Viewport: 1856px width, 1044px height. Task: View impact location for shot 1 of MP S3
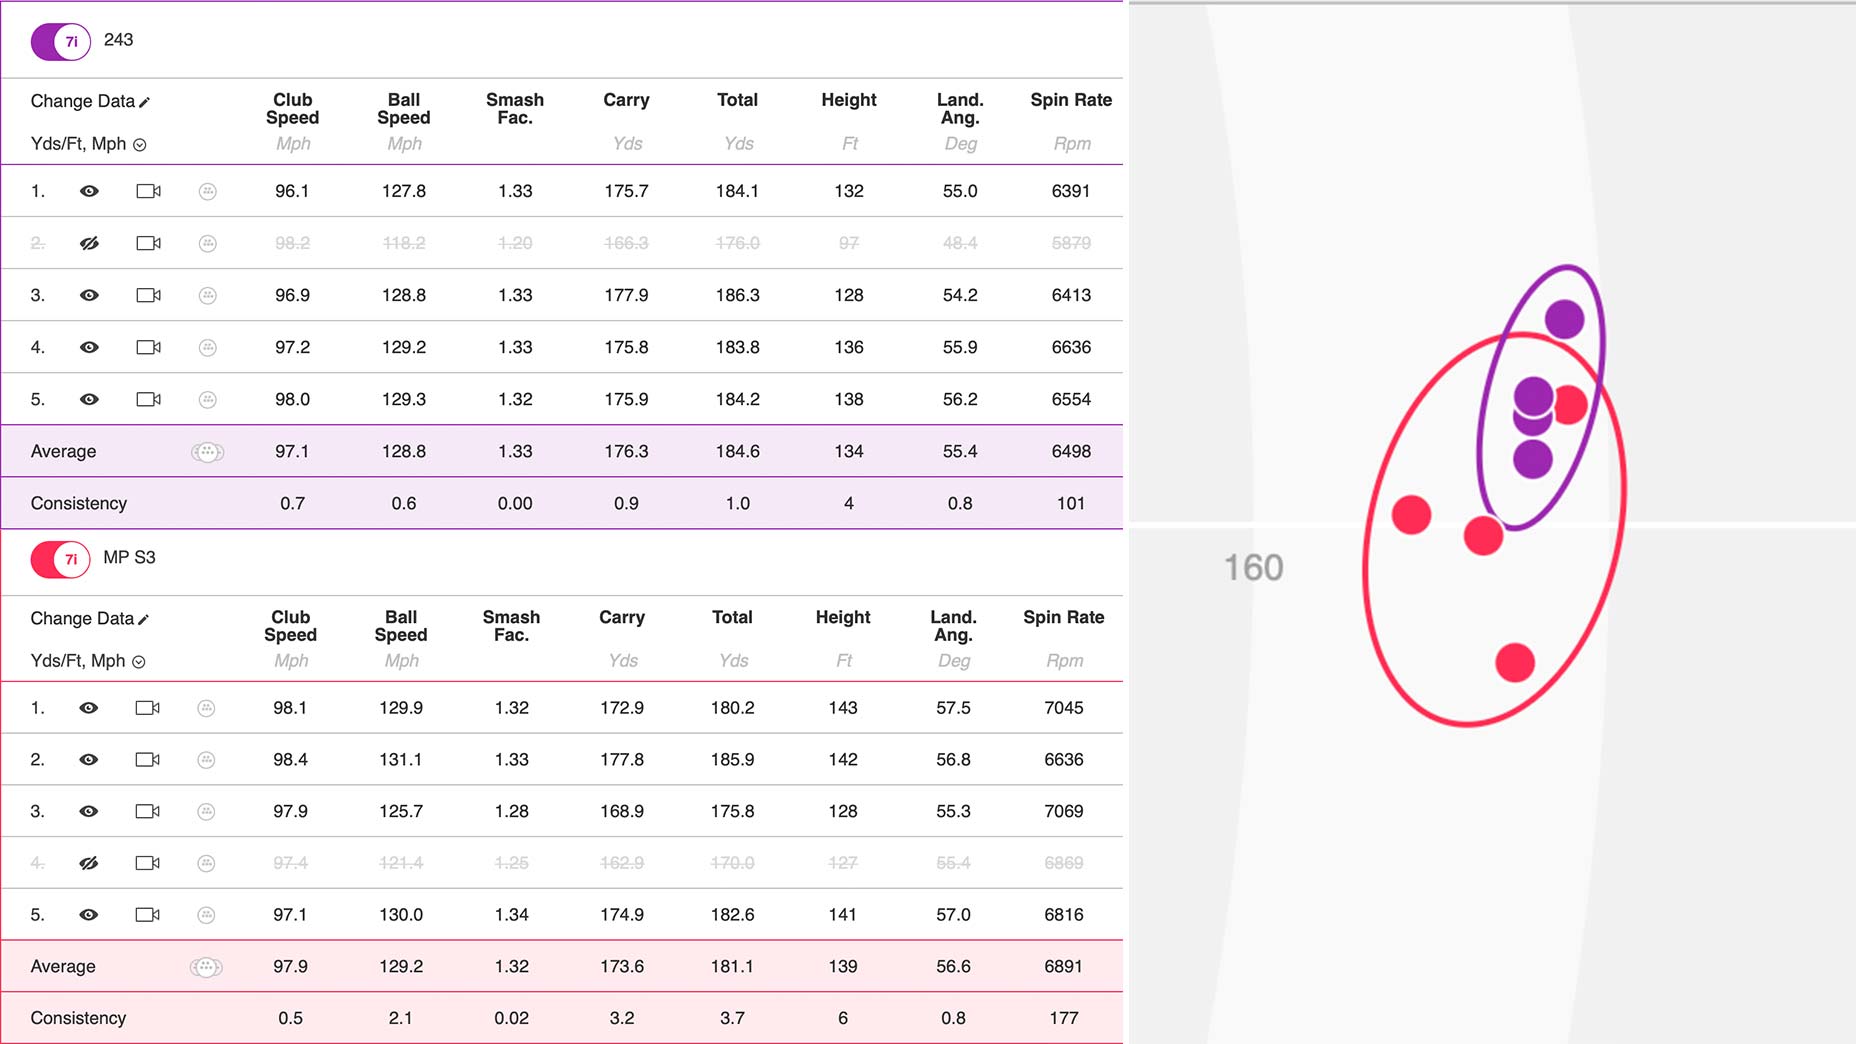point(207,707)
